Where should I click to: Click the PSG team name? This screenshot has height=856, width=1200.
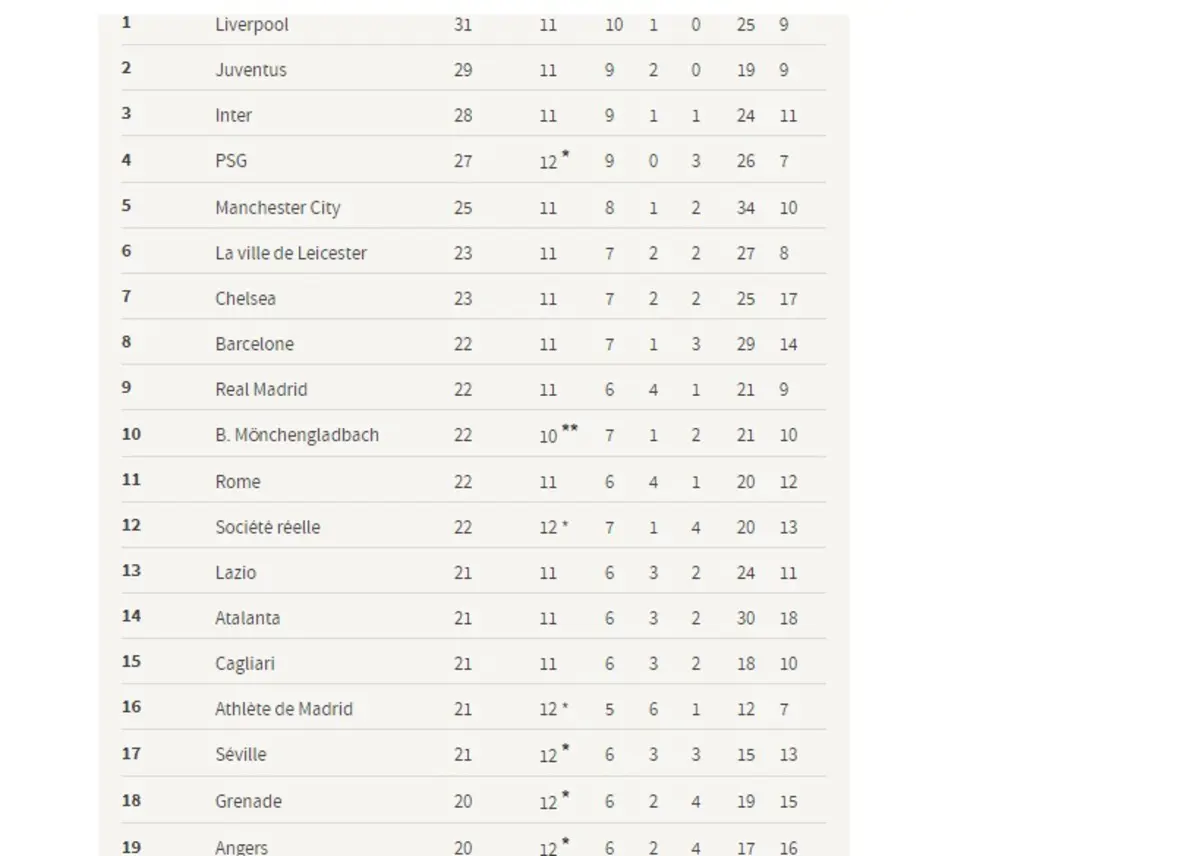click(231, 161)
